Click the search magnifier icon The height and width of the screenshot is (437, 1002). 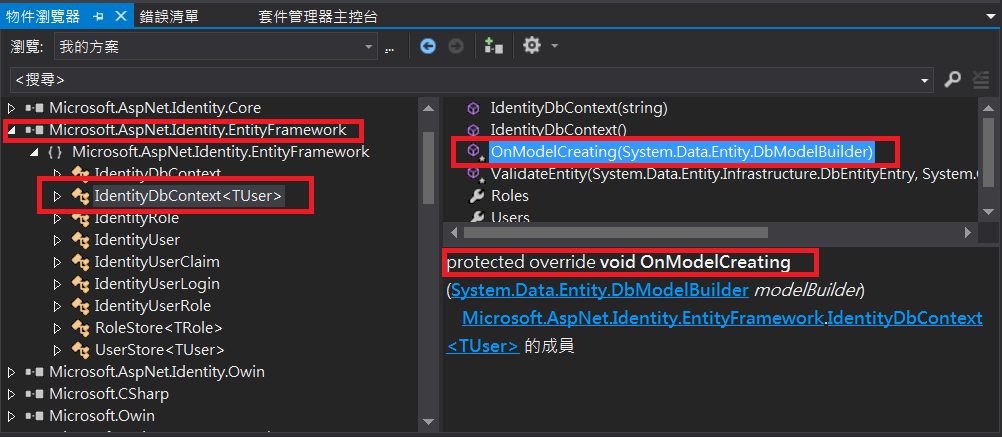[952, 79]
